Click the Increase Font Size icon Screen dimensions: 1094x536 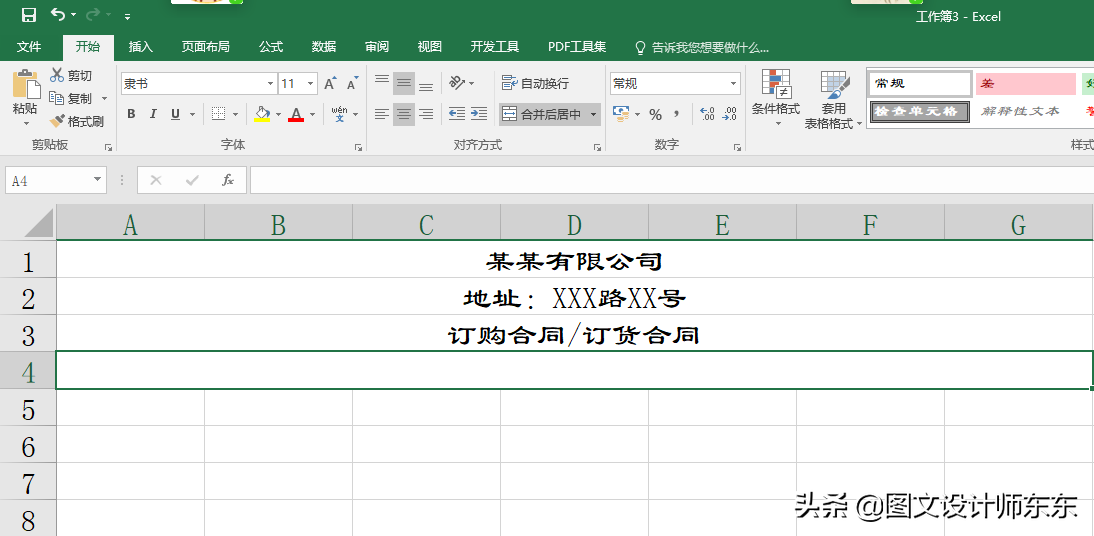click(331, 84)
